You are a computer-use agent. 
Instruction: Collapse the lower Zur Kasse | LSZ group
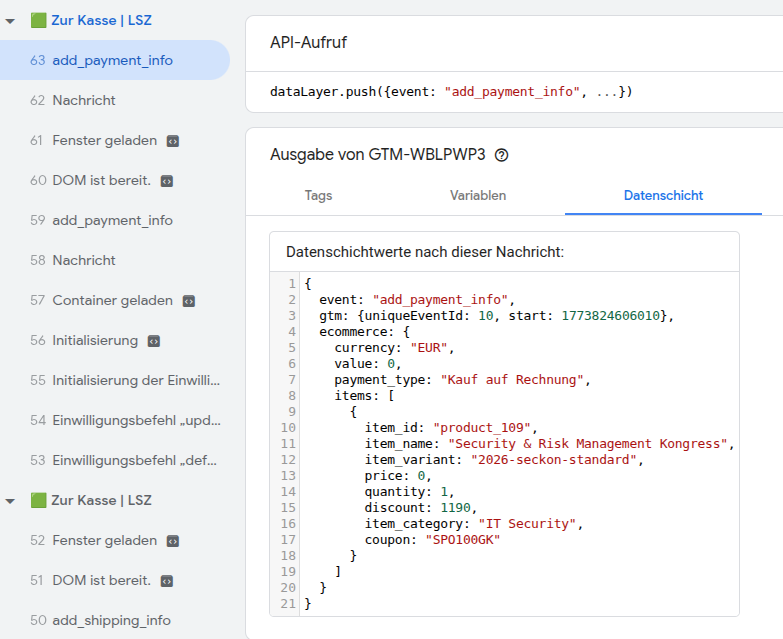click(9, 500)
